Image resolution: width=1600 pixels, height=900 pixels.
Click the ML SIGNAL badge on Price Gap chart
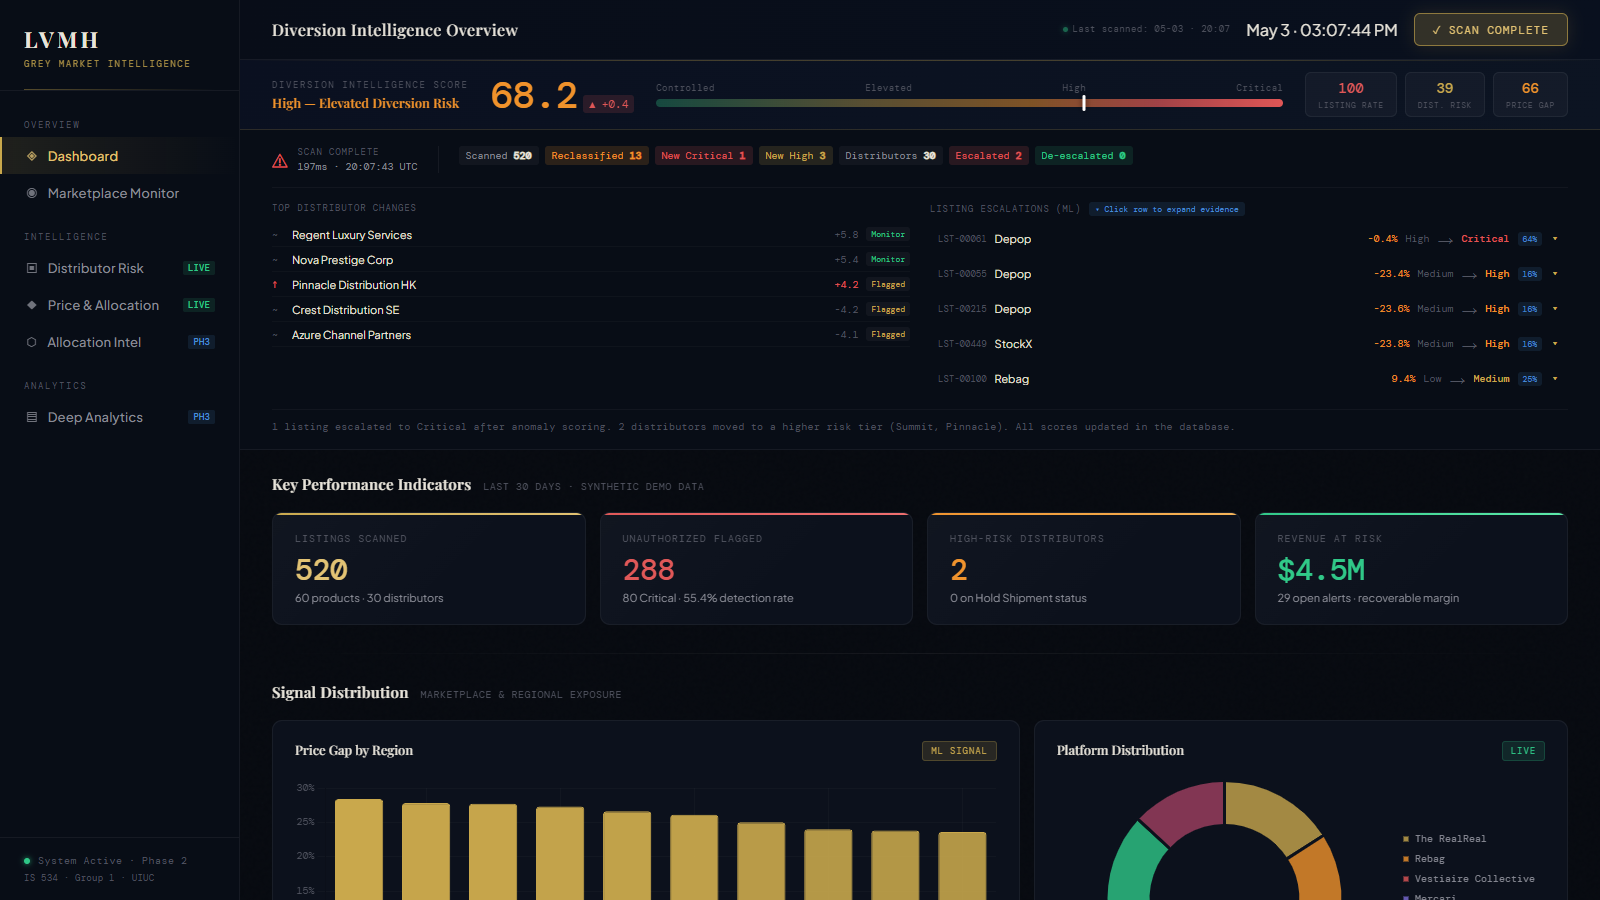[x=959, y=751]
